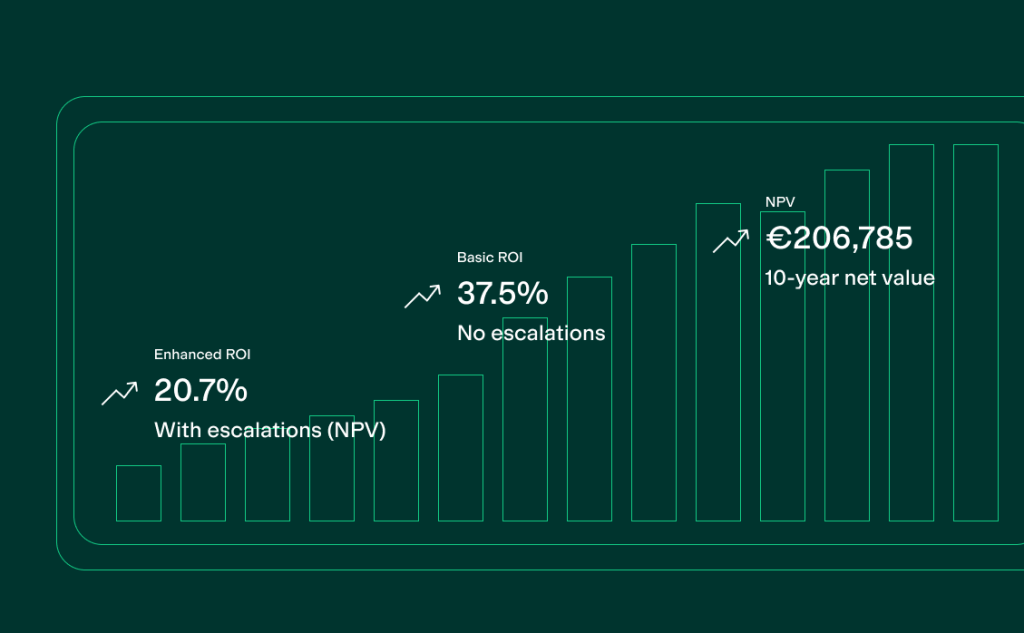This screenshot has width=1024, height=633.
Task: Click the '10-year net value' caption
Action: (849, 278)
